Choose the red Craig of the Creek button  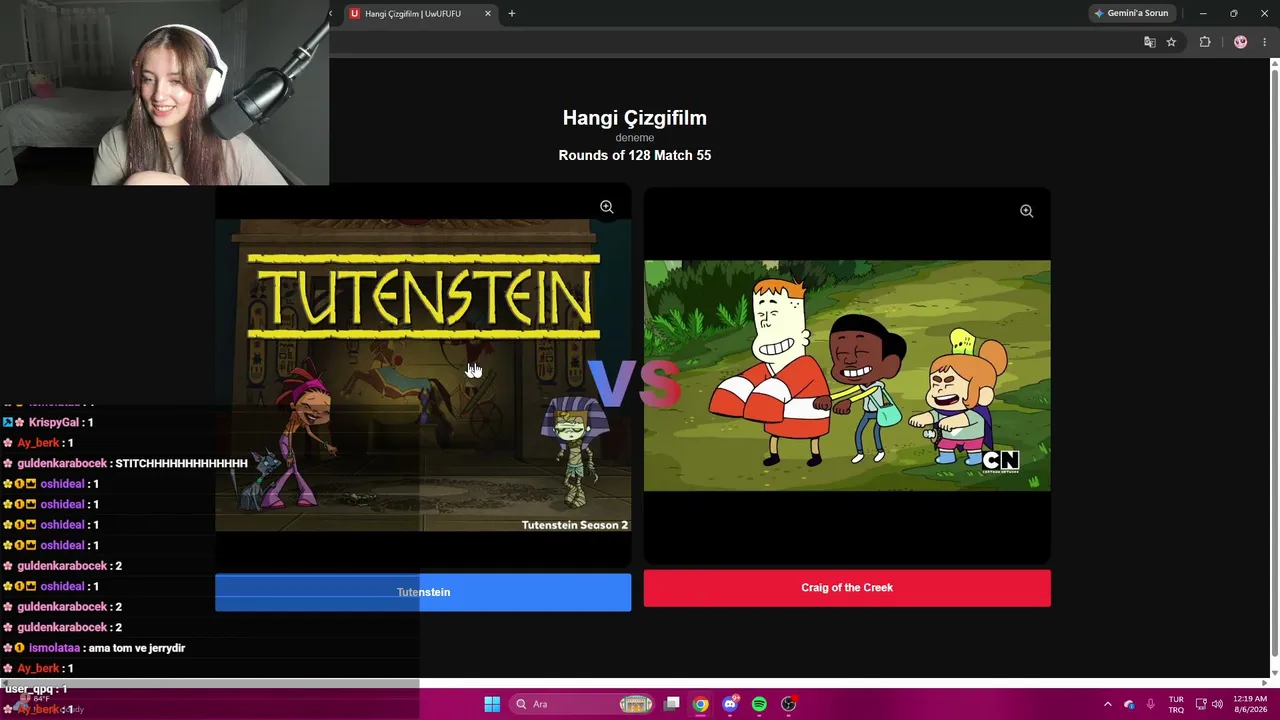[x=847, y=588]
